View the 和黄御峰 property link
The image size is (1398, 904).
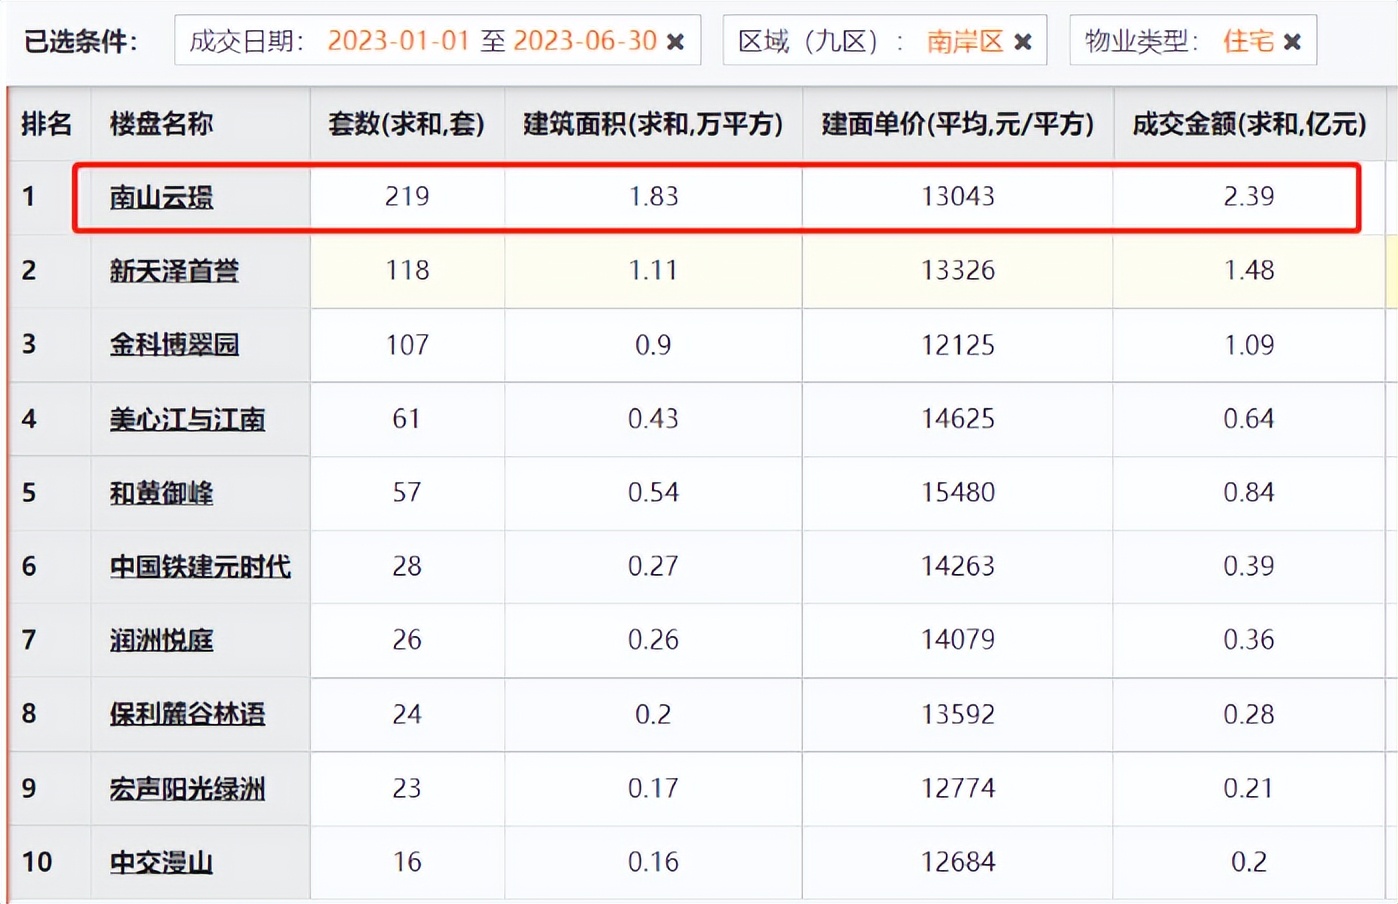(160, 493)
